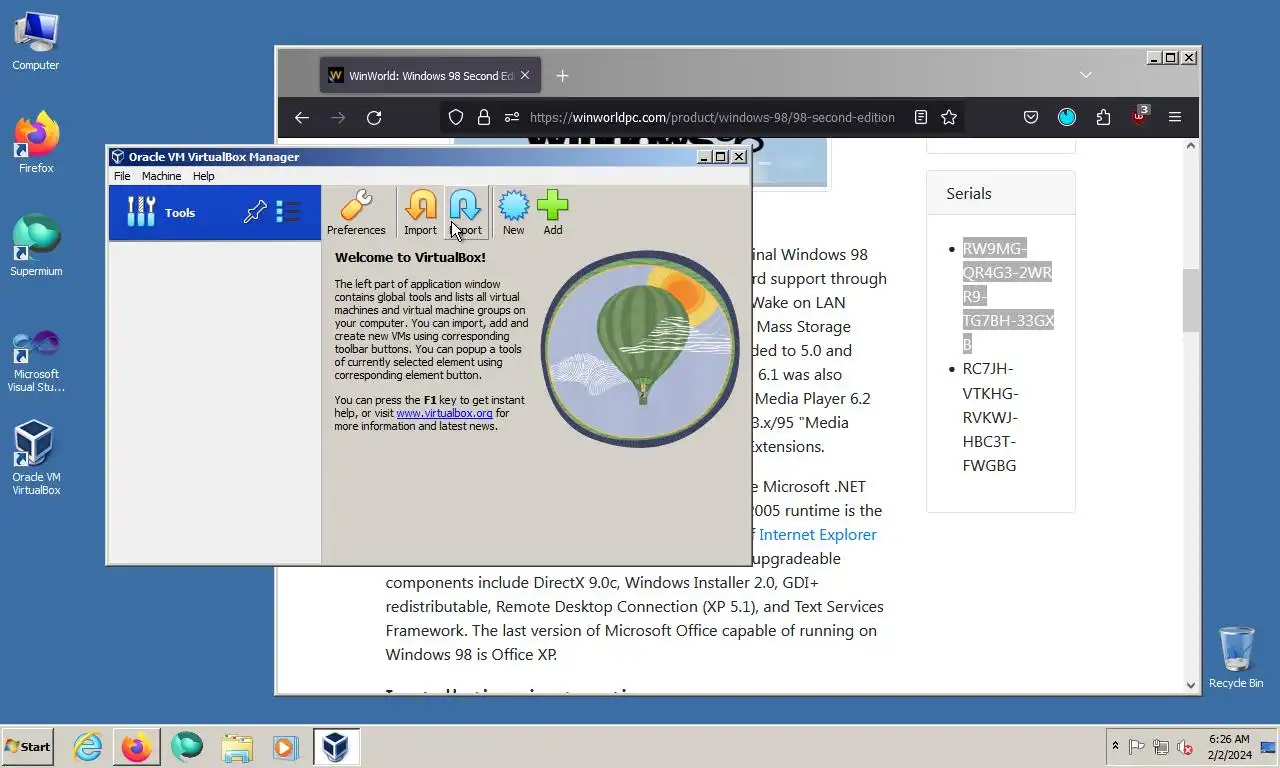Click the Supermium taskbar icon
The image size is (1280, 768).
[x=187, y=747]
